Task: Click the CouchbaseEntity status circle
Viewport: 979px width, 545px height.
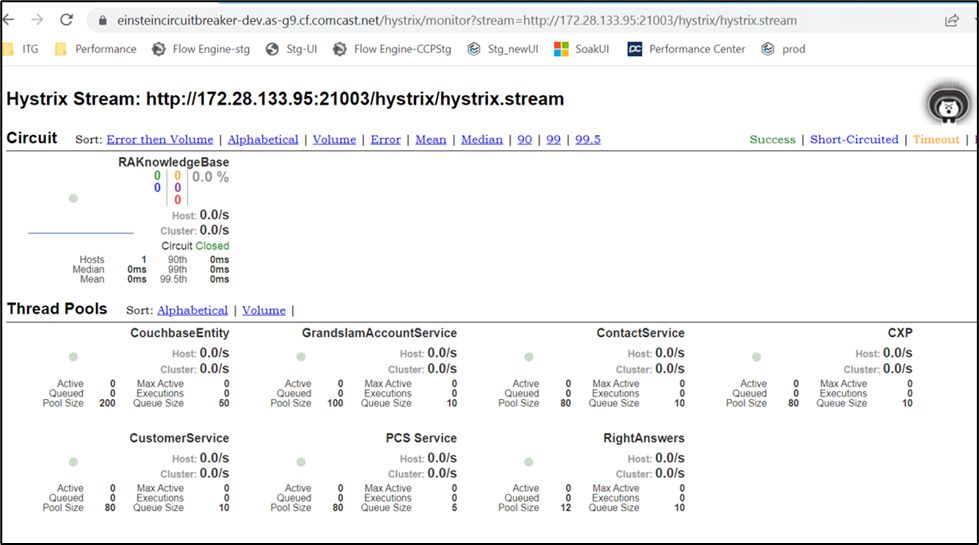Action: [x=73, y=357]
